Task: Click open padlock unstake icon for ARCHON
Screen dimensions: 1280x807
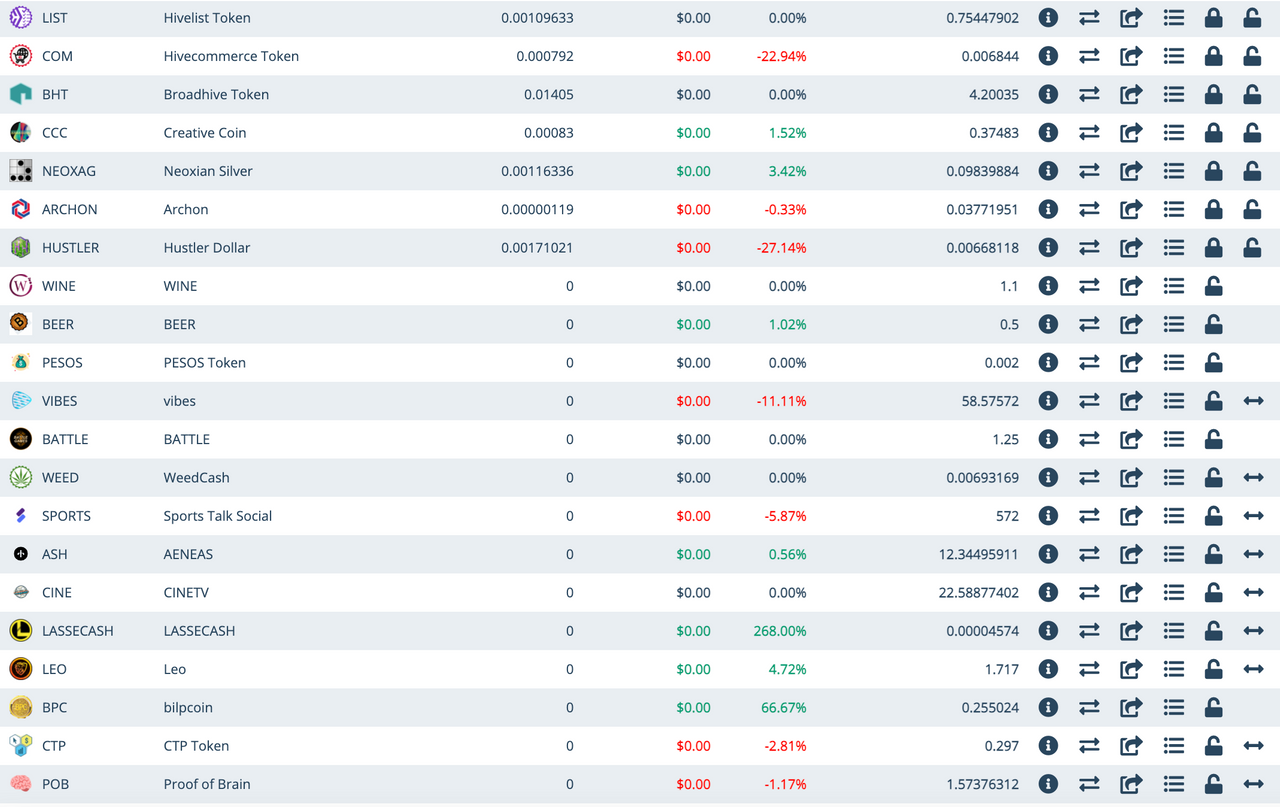Action: (1252, 209)
